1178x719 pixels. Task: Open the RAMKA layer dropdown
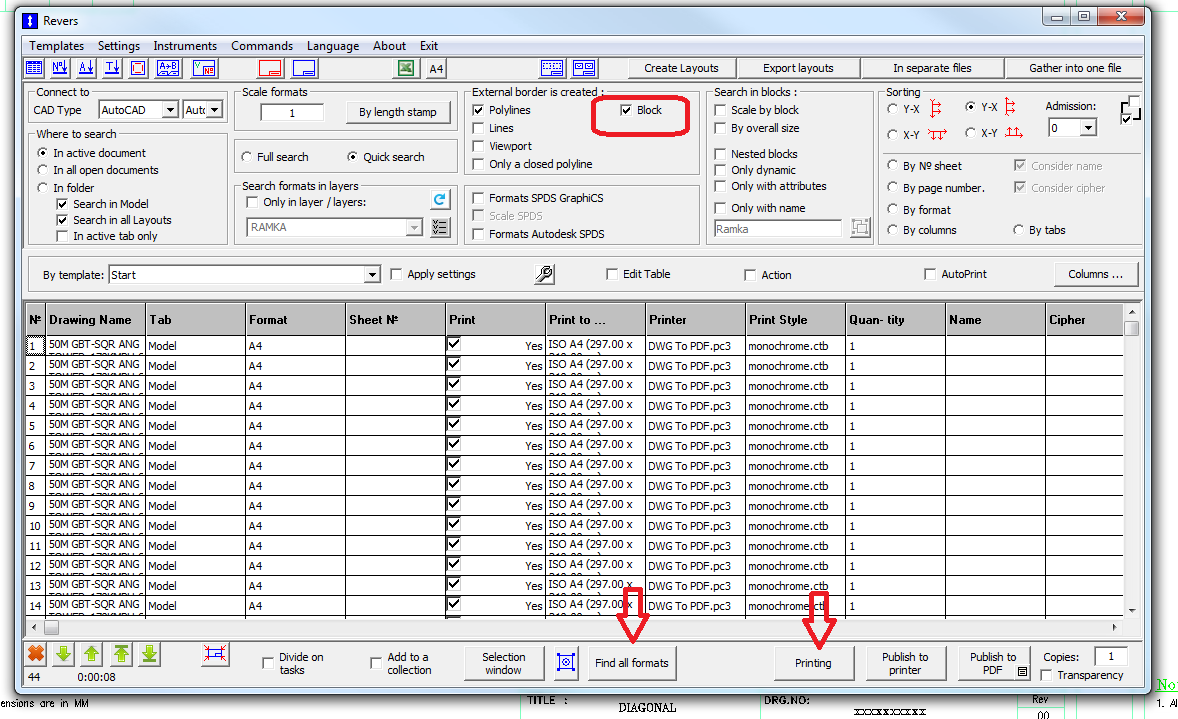point(413,227)
